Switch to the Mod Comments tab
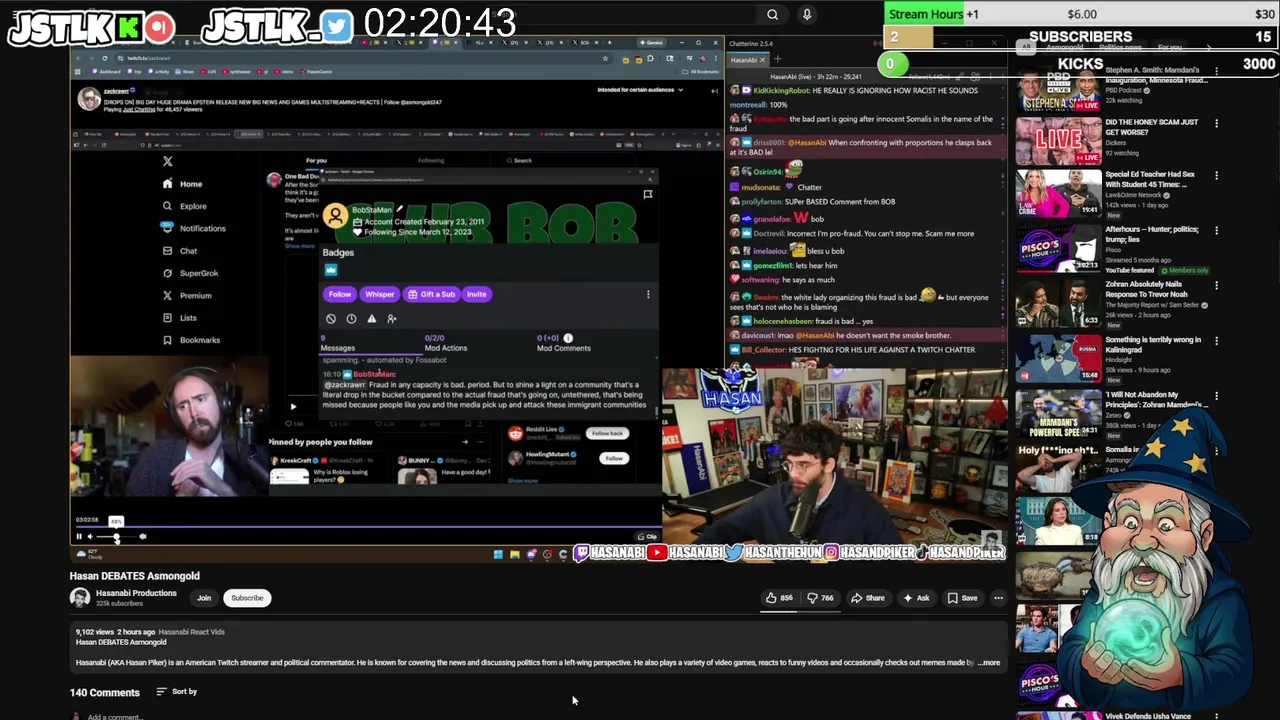This screenshot has width=1280, height=720. (563, 343)
